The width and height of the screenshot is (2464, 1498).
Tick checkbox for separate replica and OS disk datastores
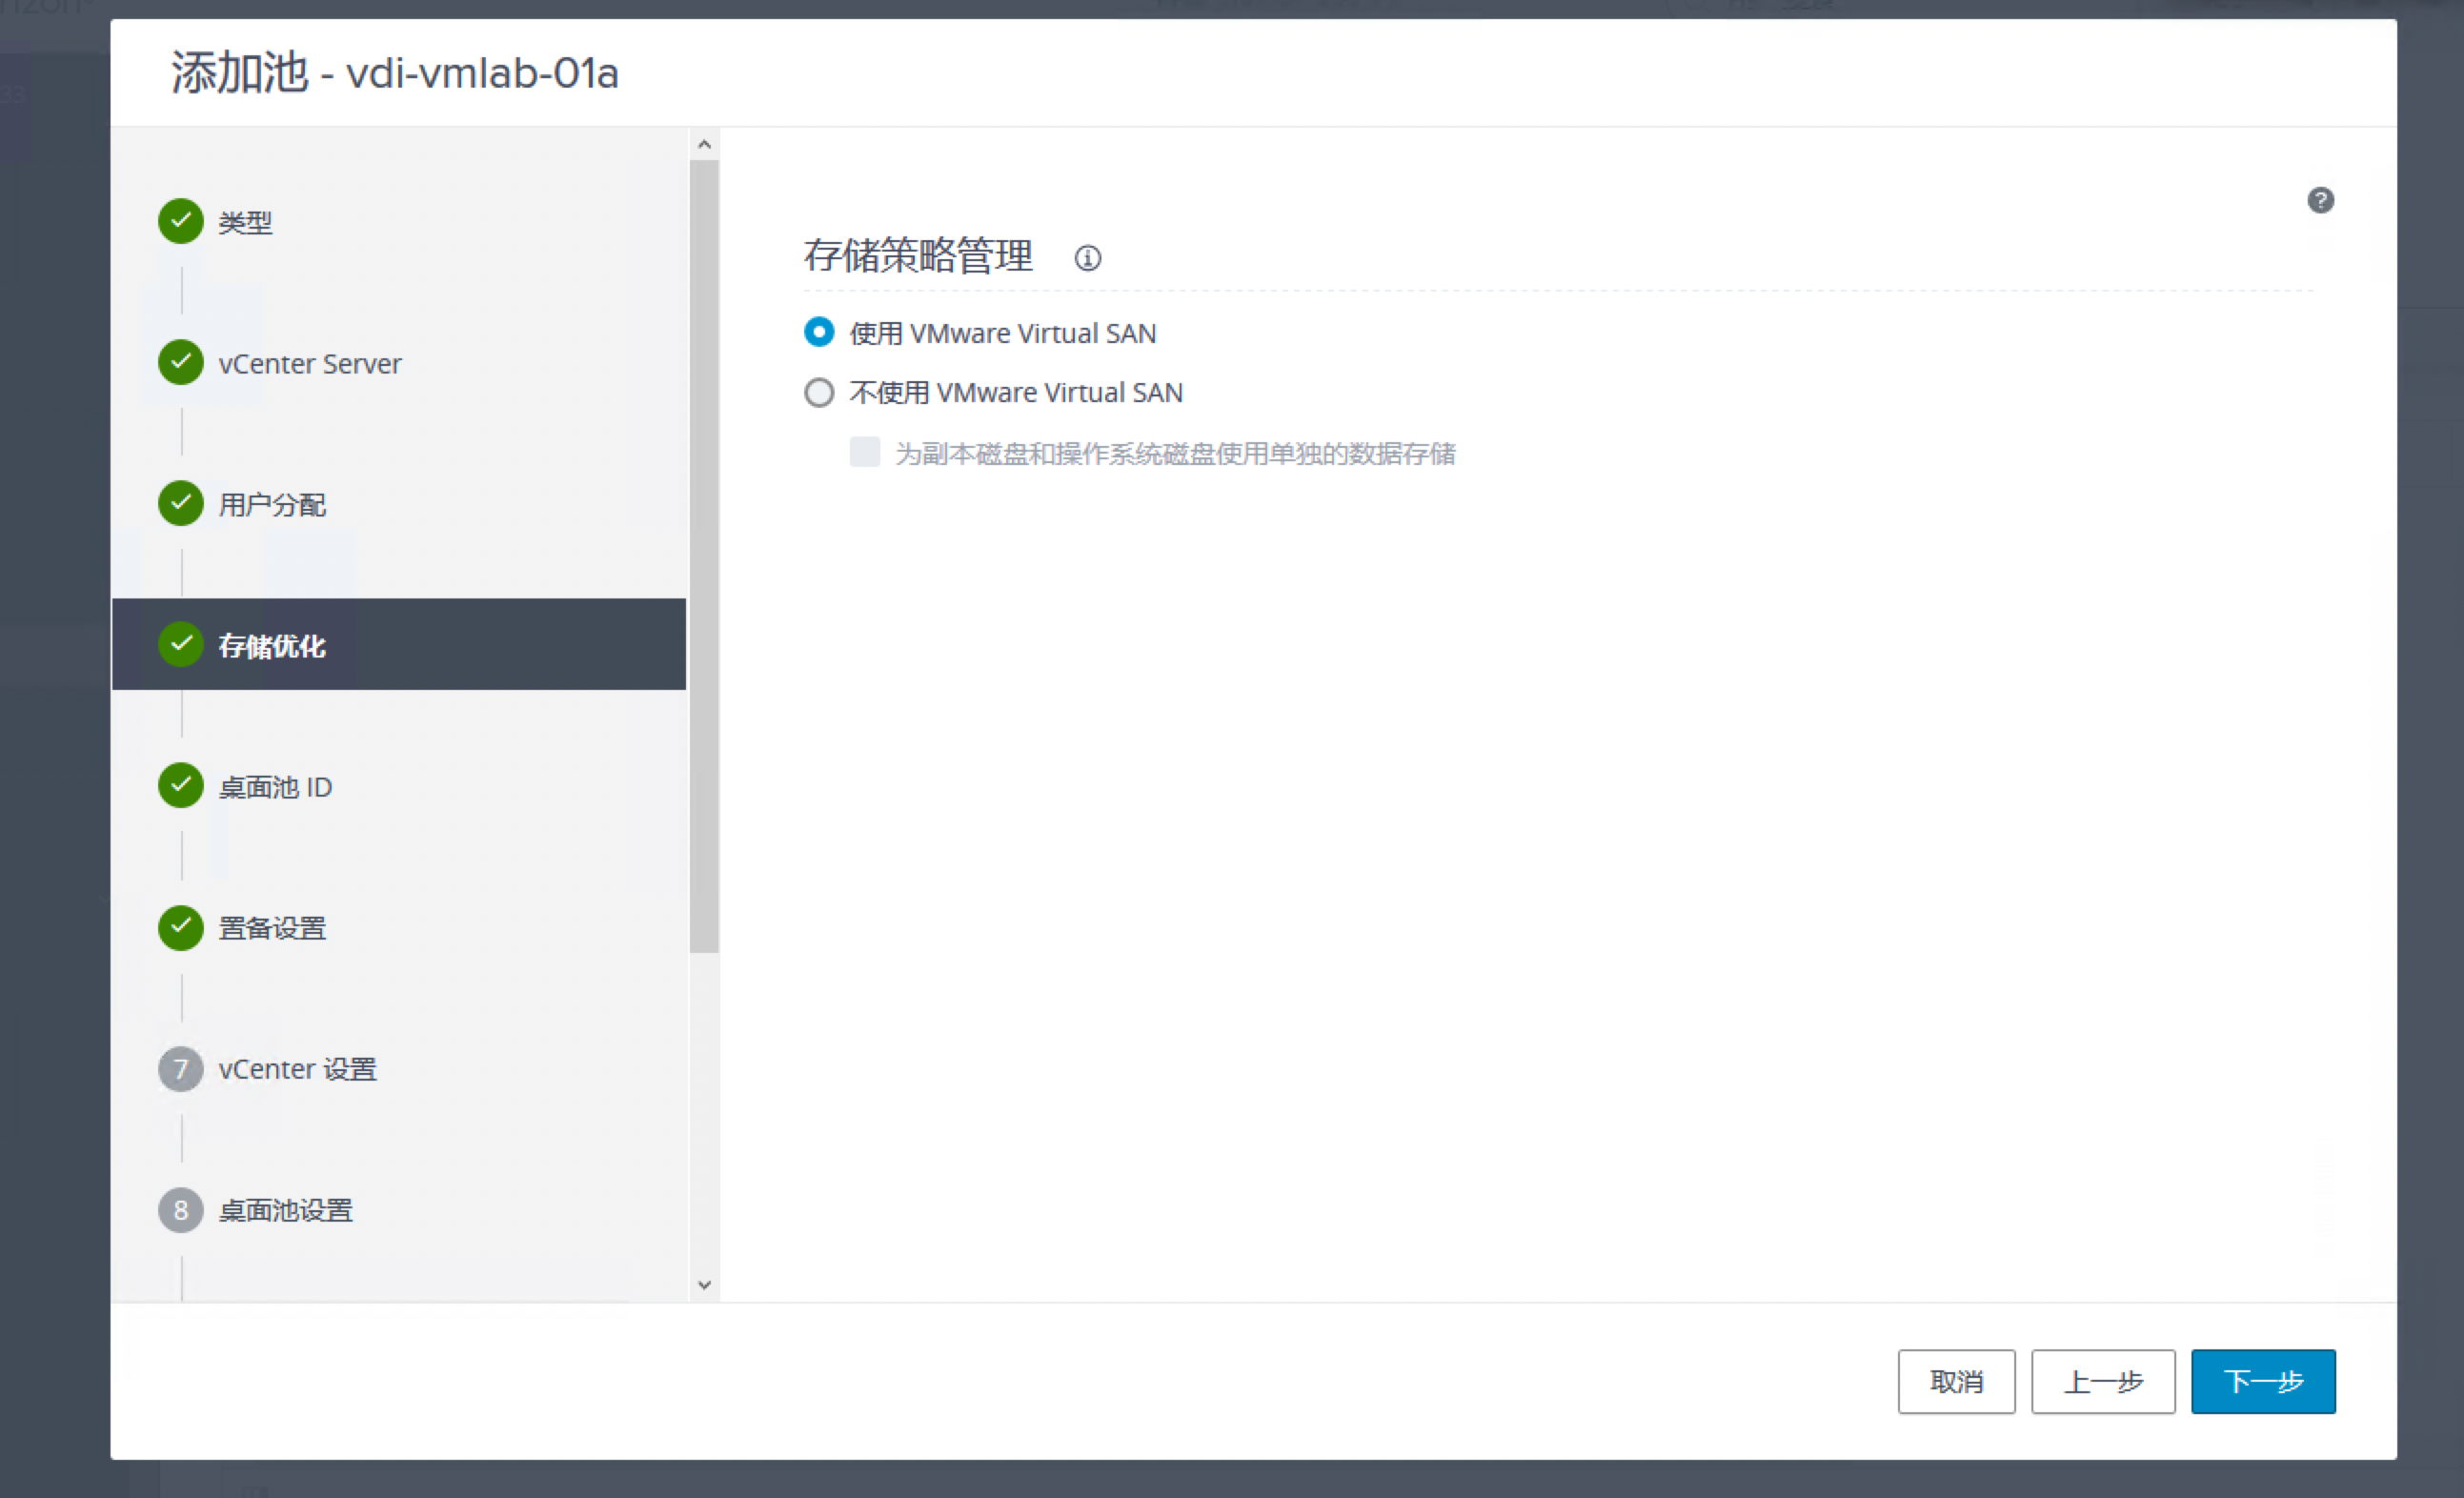point(865,452)
